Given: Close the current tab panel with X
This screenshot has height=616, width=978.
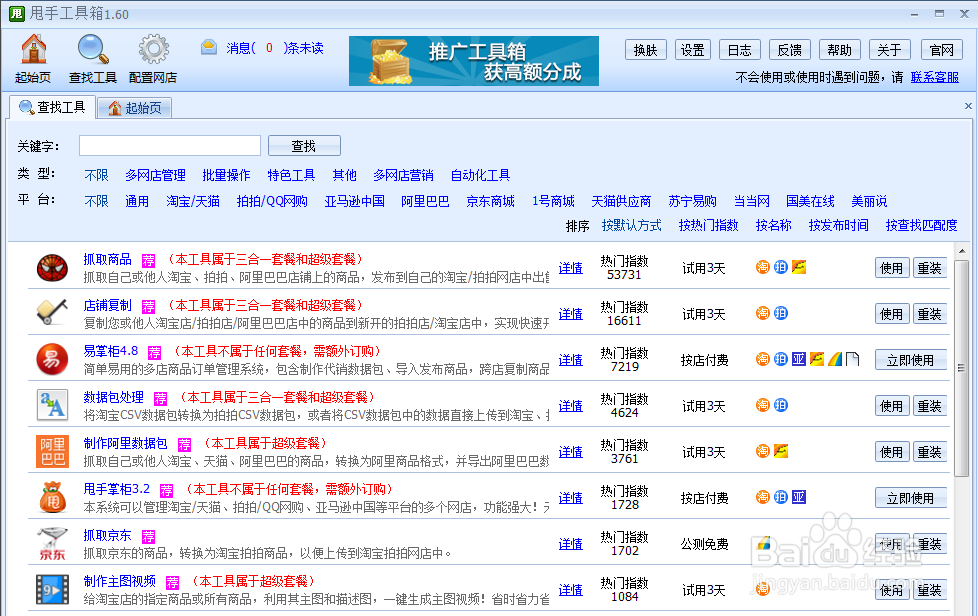Looking at the screenshot, I should [968, 106].
